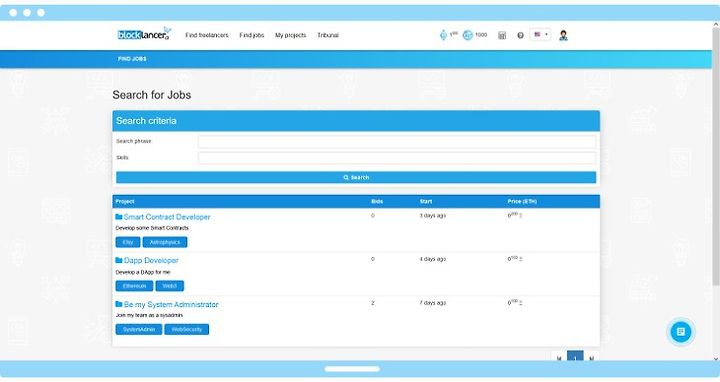Filter by the WebSecurity skill tag

coord(186,329)
